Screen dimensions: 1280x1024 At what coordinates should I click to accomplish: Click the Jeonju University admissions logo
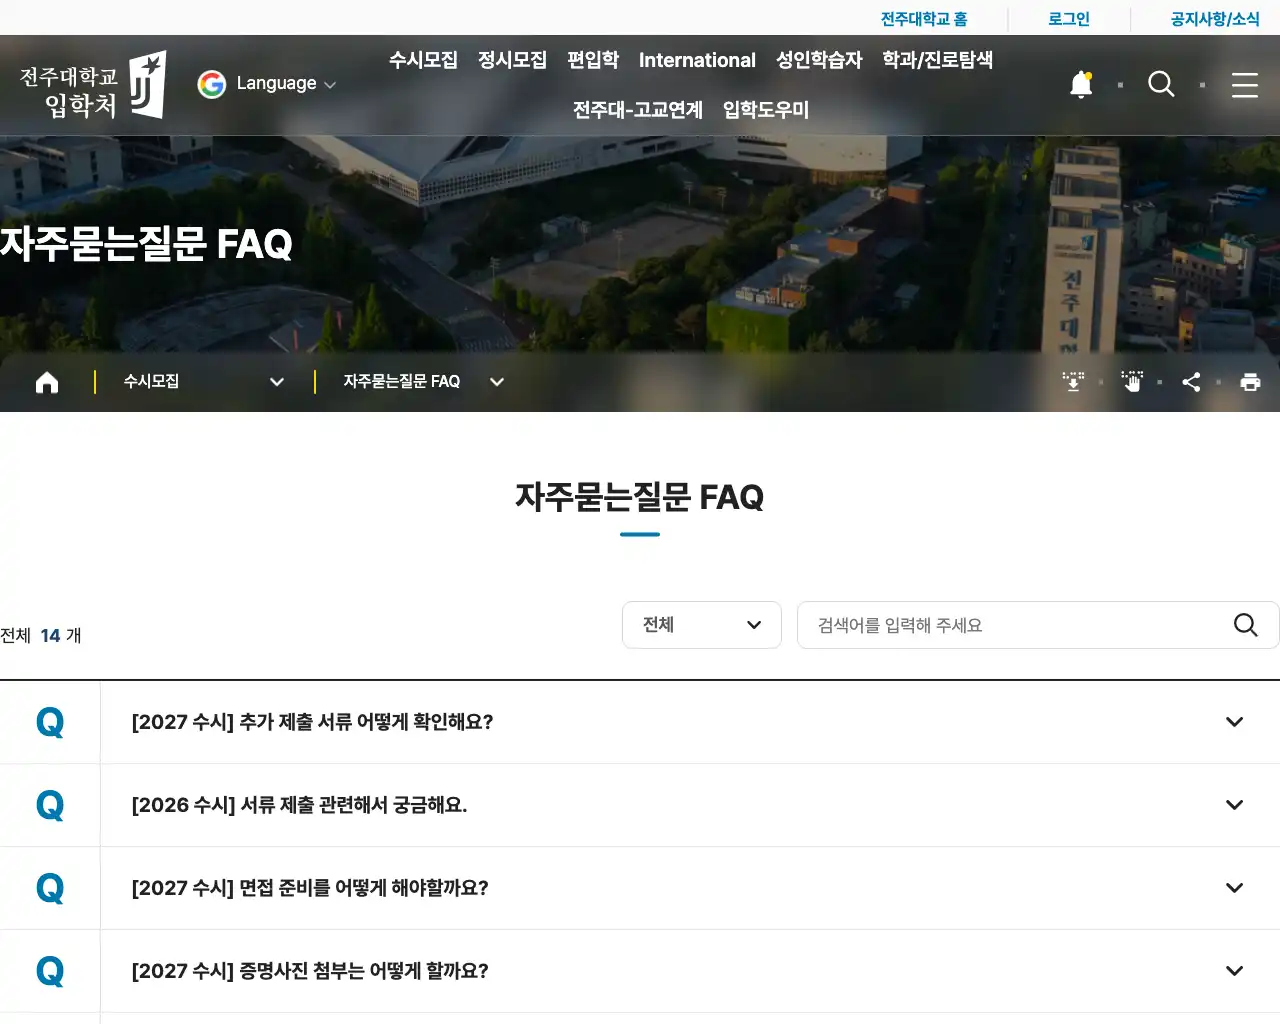click(93, 85)
